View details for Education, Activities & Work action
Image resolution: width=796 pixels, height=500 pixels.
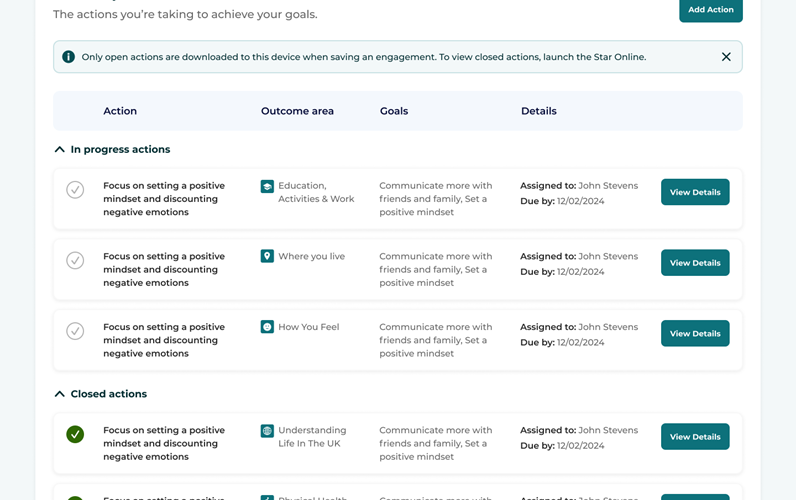(x=694, y=192)
